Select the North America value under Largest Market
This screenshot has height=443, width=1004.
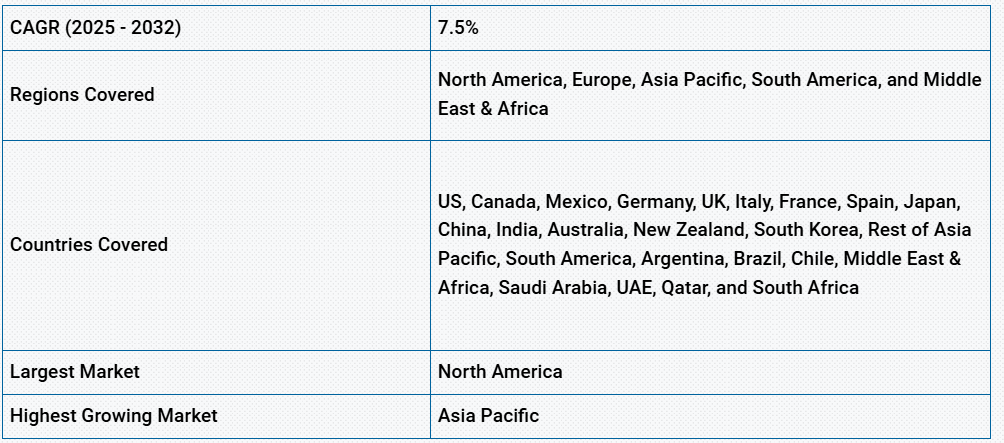(x=500, y=371)
